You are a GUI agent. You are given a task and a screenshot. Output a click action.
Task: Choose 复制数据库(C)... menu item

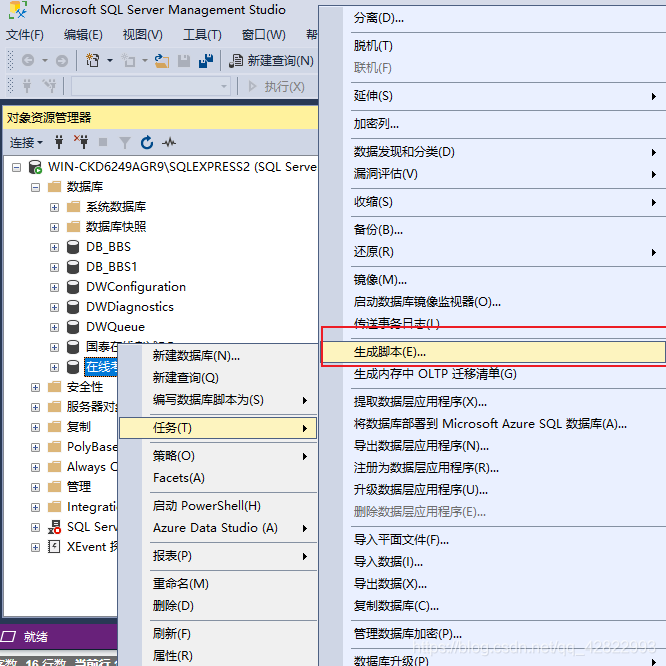pyautogui.click(x=493, y=607)
